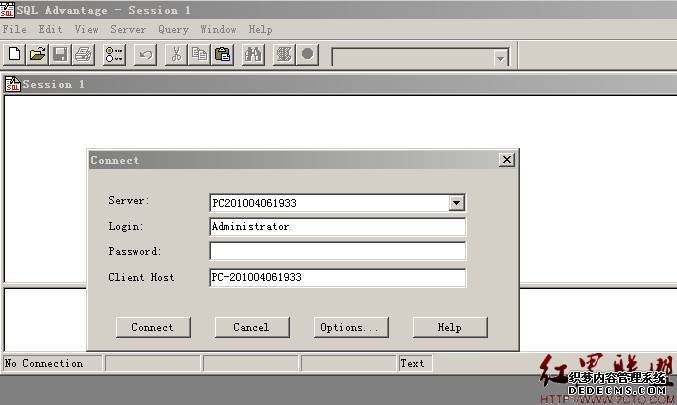Open the Server menu
This screenshot has width=677, height=405.
point(128,30)
